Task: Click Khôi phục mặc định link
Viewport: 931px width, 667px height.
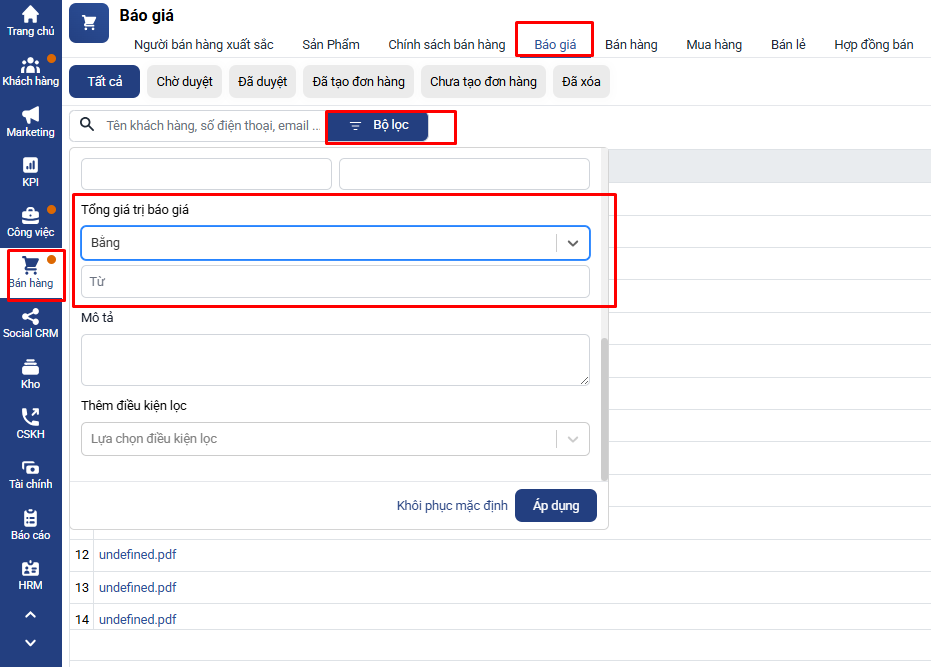Action: click(452, 506)
